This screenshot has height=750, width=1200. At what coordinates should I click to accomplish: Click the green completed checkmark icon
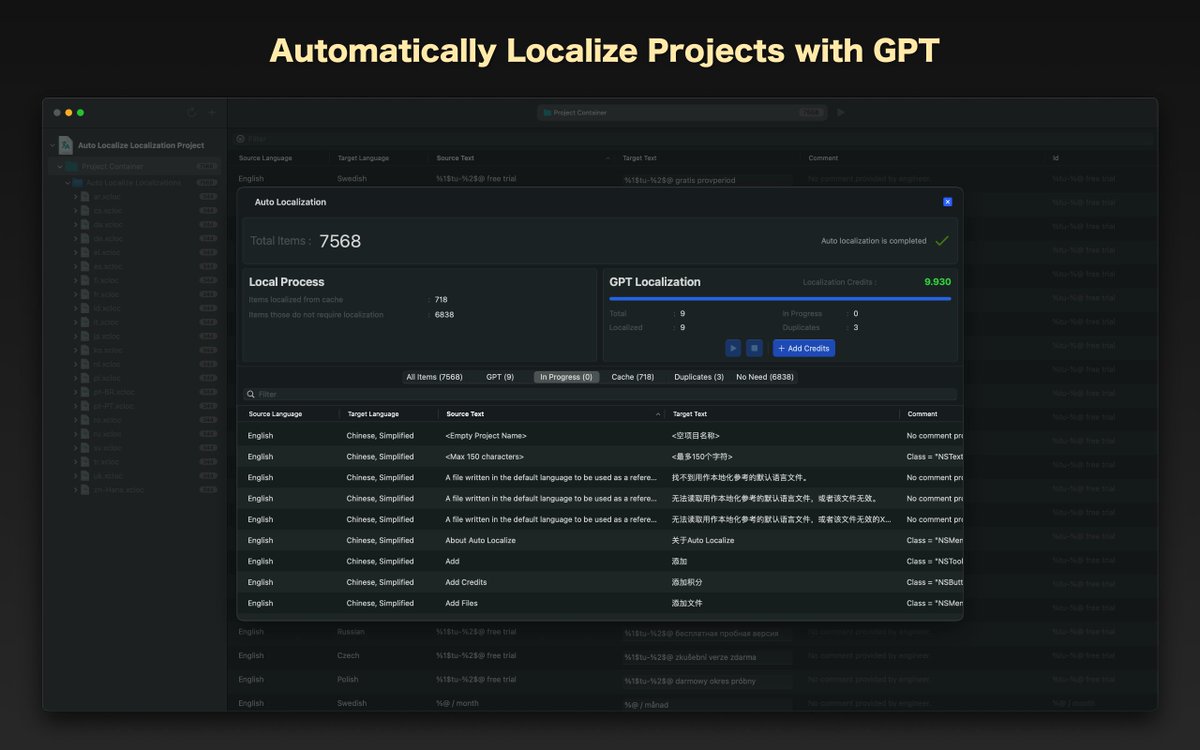click(x=941, y=241)
